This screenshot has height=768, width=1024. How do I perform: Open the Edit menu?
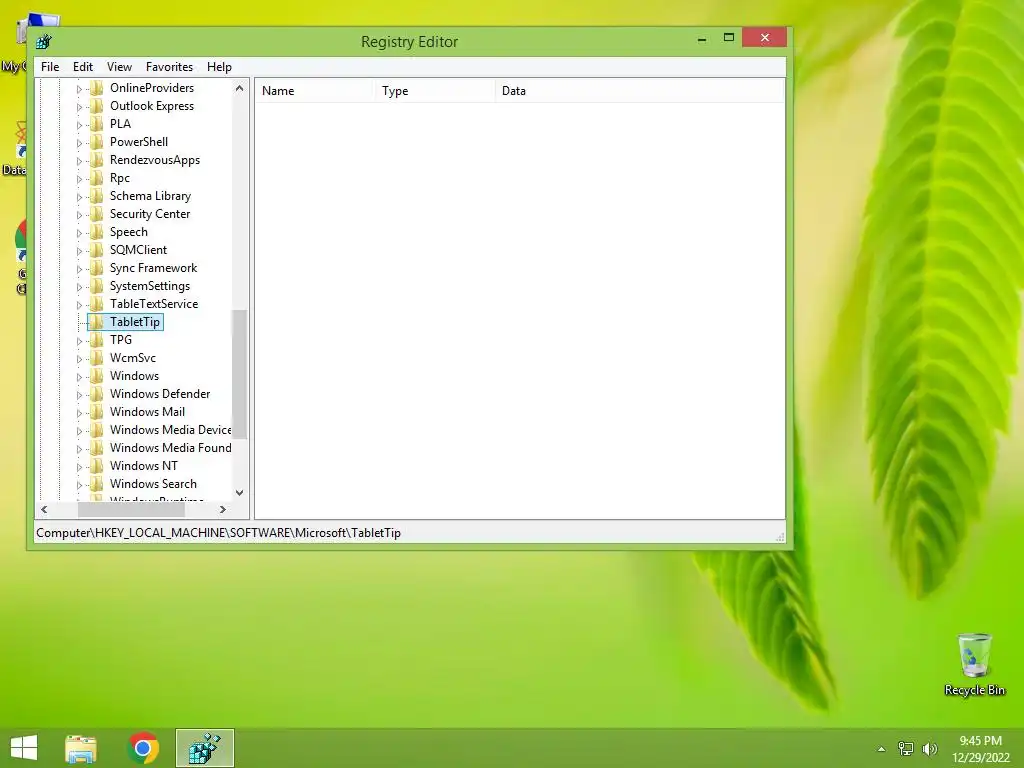(82, 67)
